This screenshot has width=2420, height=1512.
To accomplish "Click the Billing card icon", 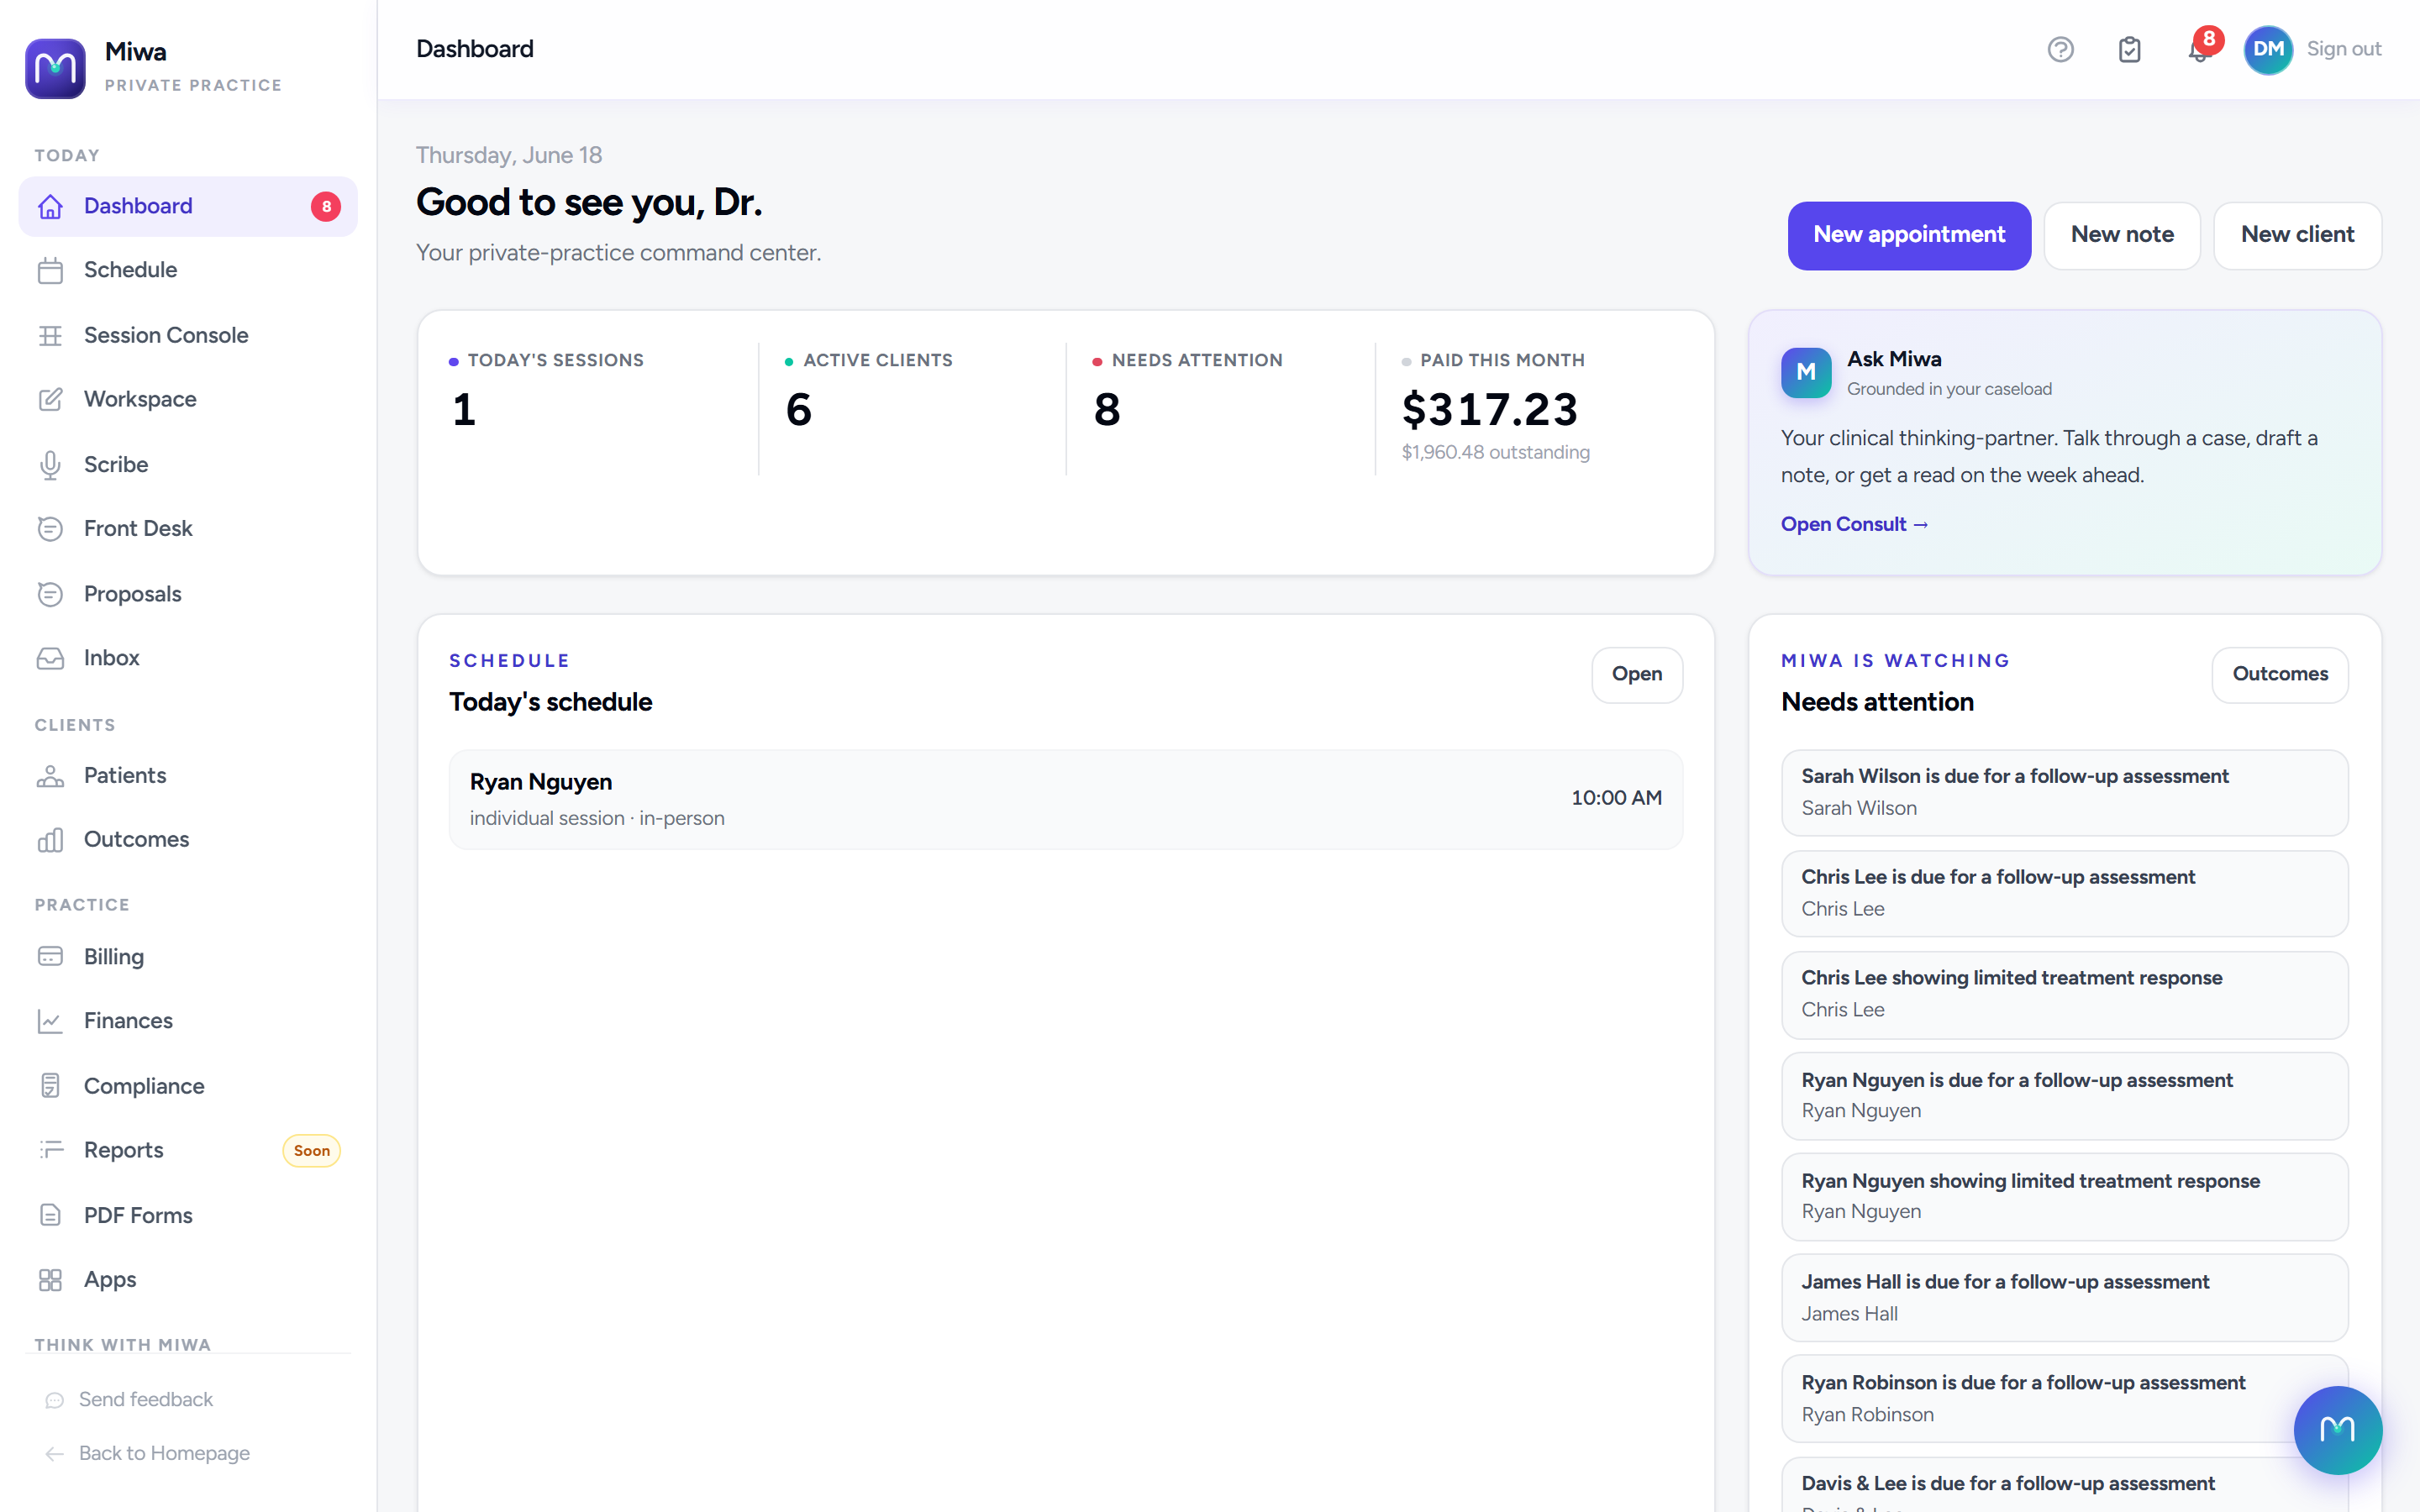I will (50, 957).
